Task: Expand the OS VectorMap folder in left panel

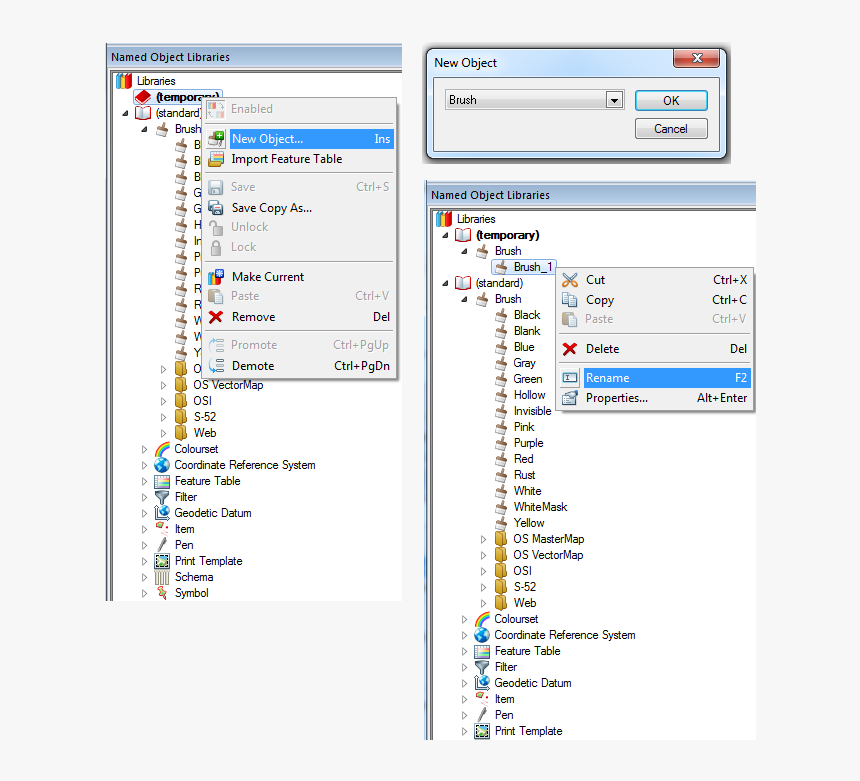Action: [163, 386]
